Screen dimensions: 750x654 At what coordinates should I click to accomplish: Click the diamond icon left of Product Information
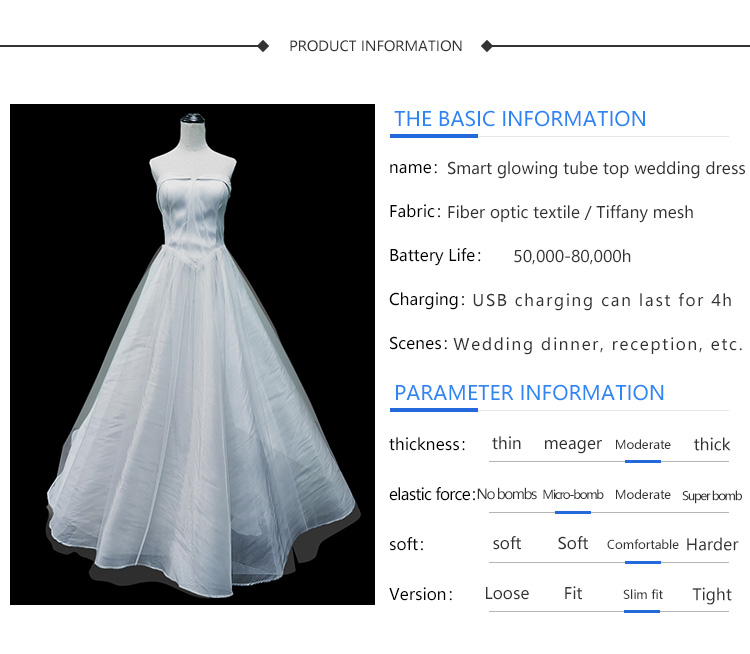[263, 46]
